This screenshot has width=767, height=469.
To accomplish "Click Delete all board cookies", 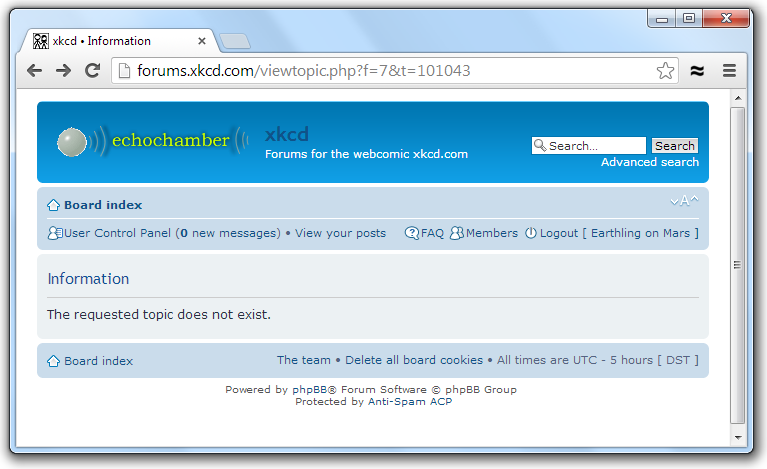I will [414, 360].
